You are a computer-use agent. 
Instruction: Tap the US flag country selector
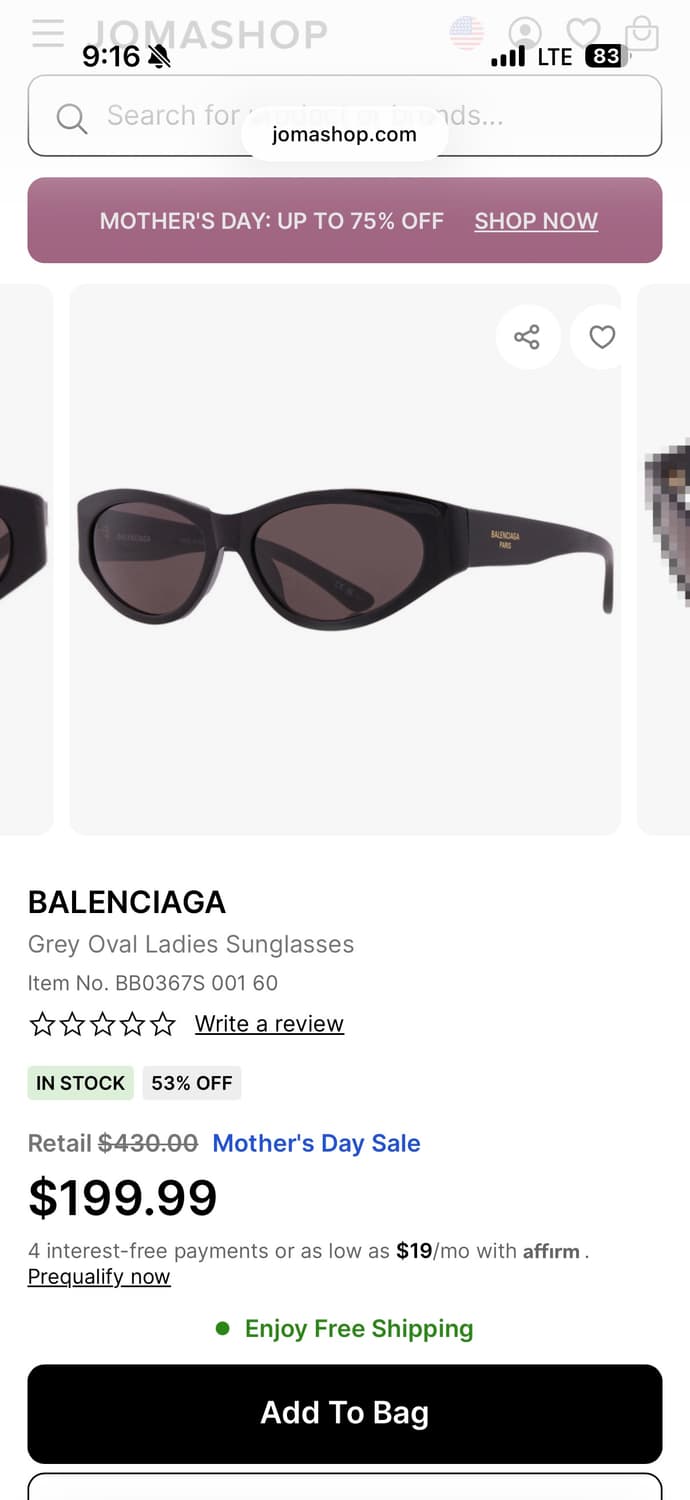coord(467,33)
